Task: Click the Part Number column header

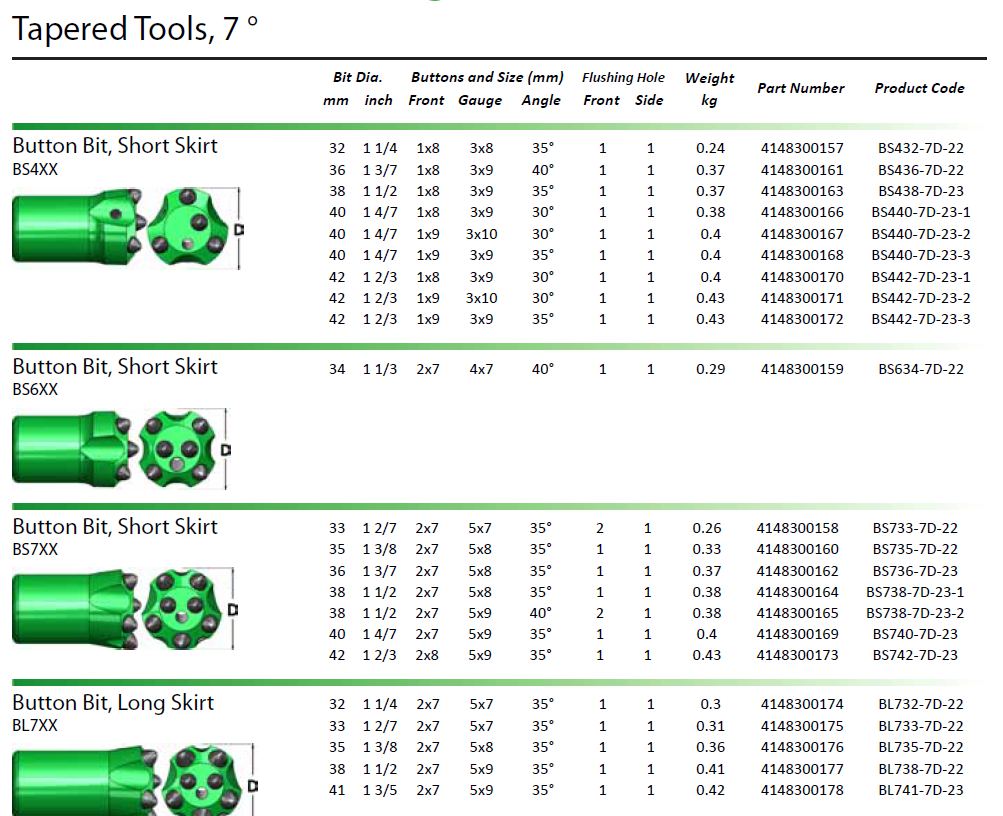Action: click(x=801, y=88)
